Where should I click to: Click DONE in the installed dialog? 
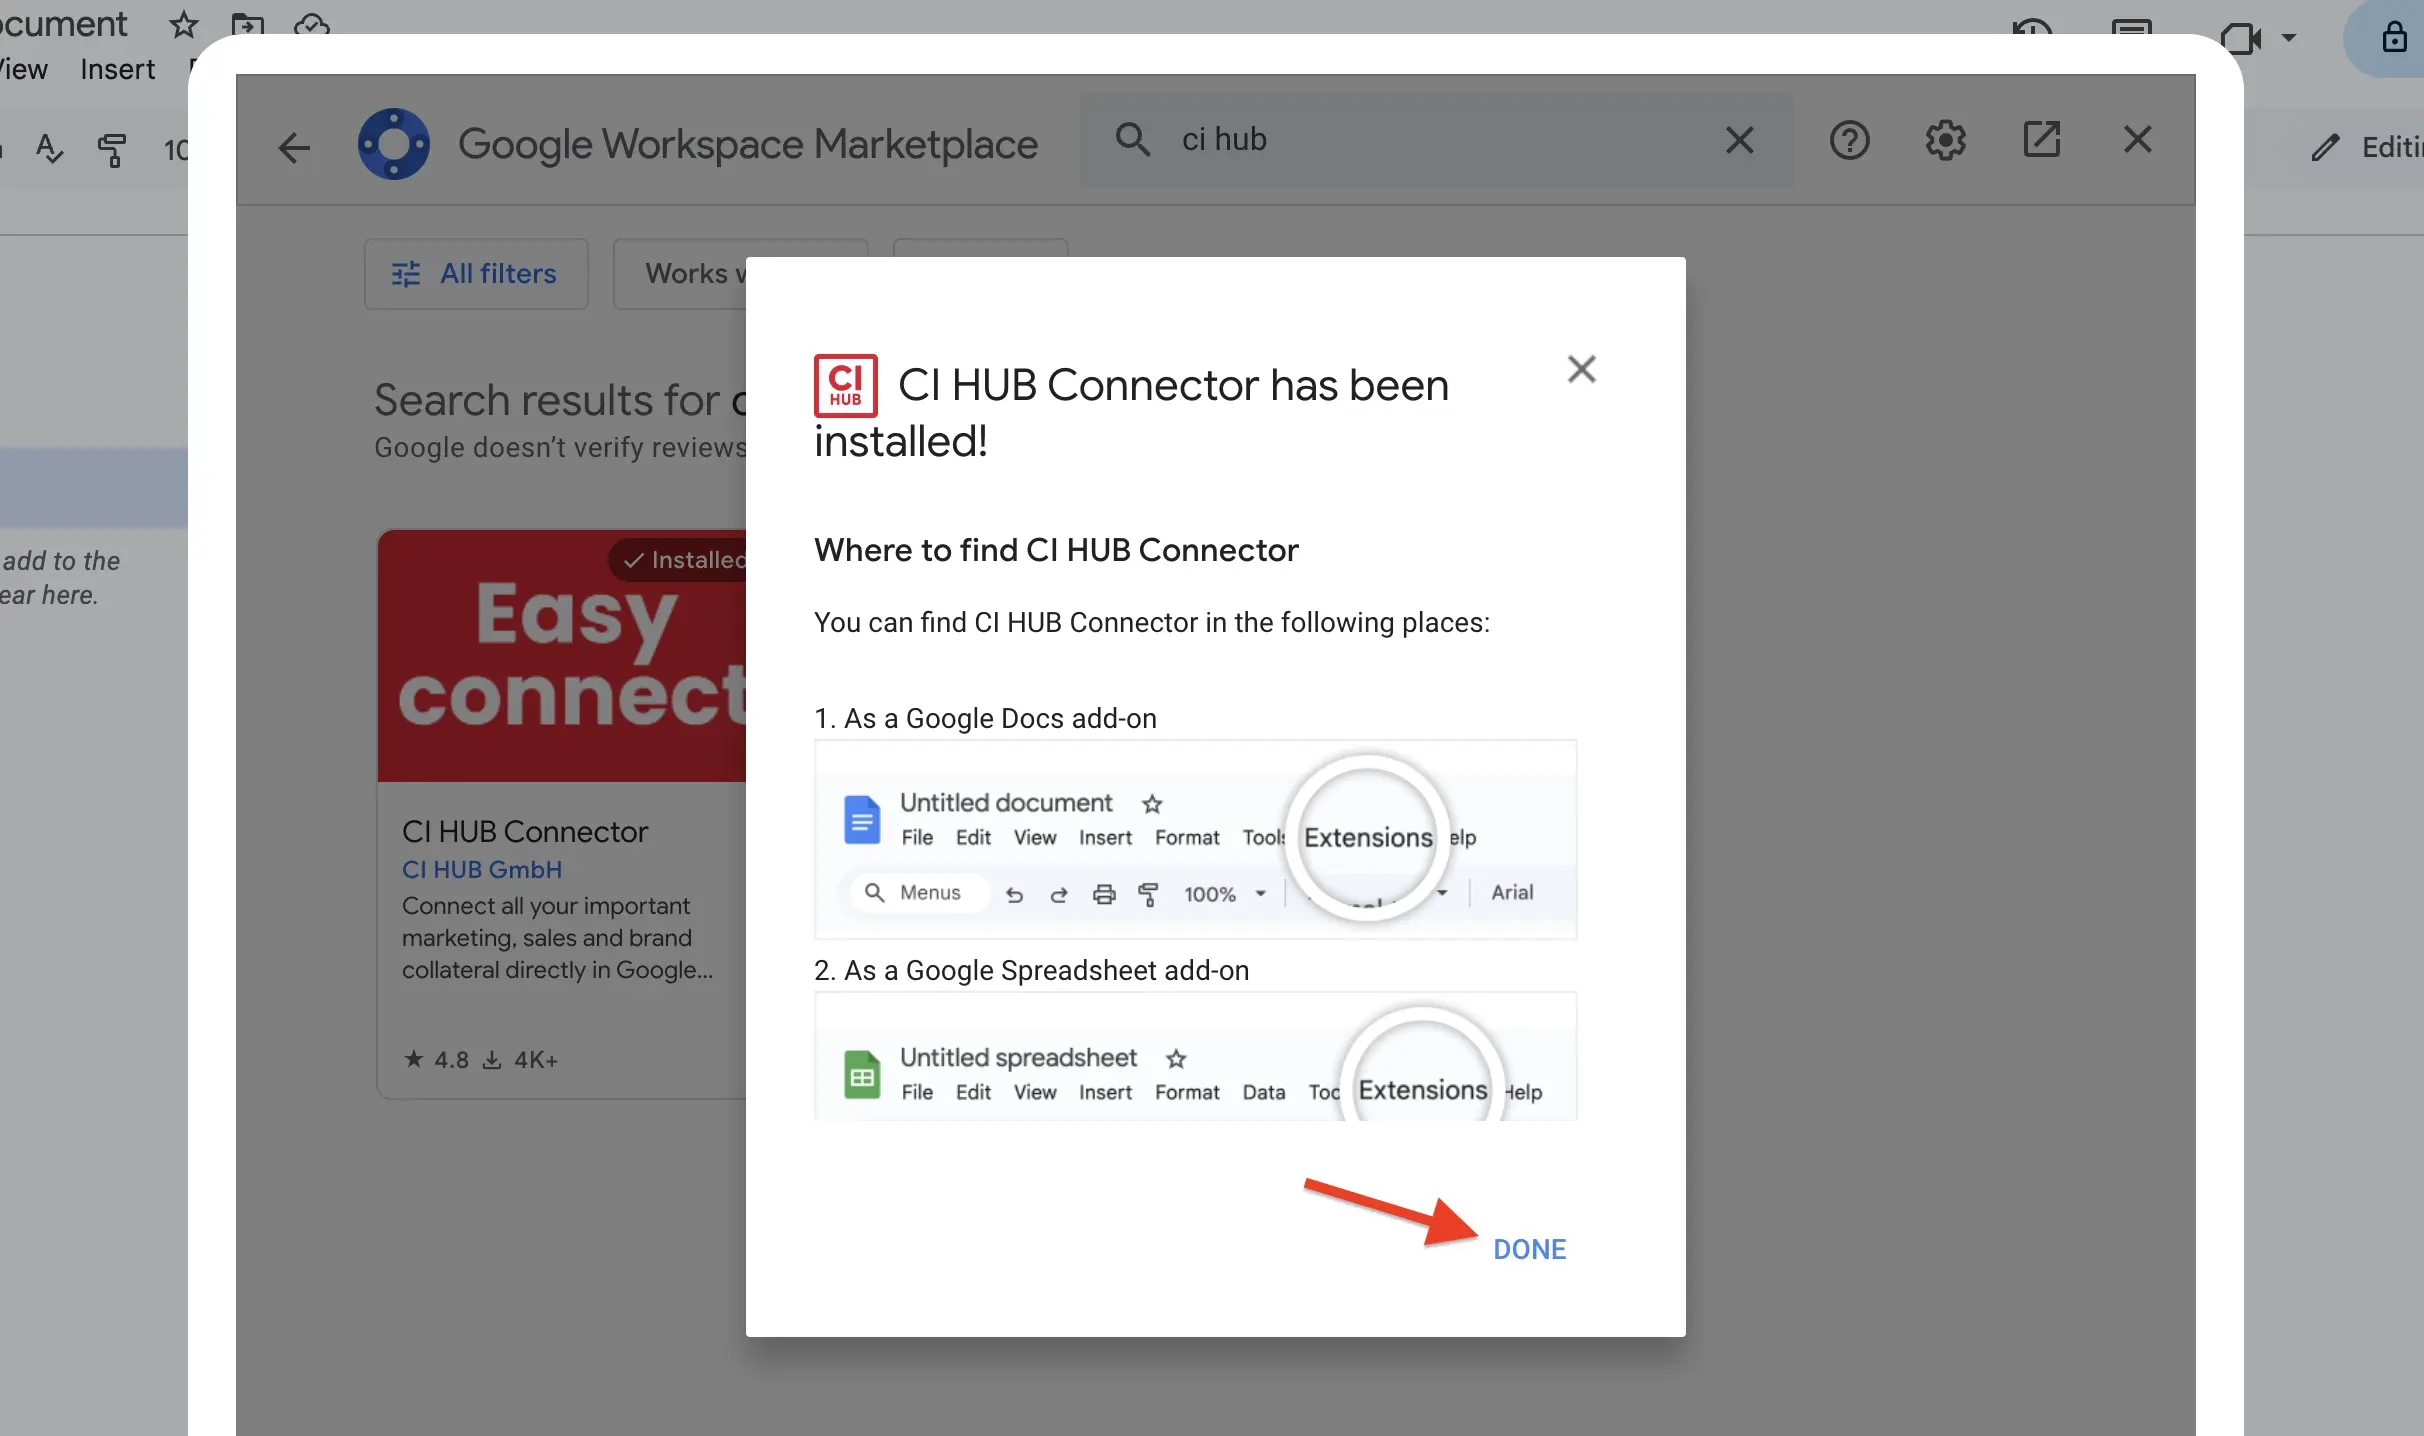click(x=1529, y=1249)
